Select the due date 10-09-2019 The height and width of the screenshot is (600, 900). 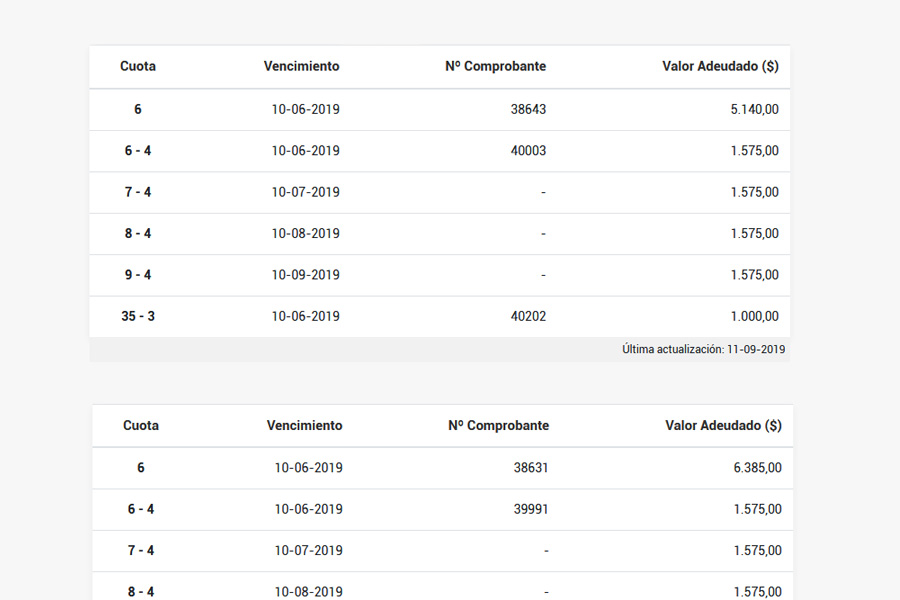click(305, 275)
